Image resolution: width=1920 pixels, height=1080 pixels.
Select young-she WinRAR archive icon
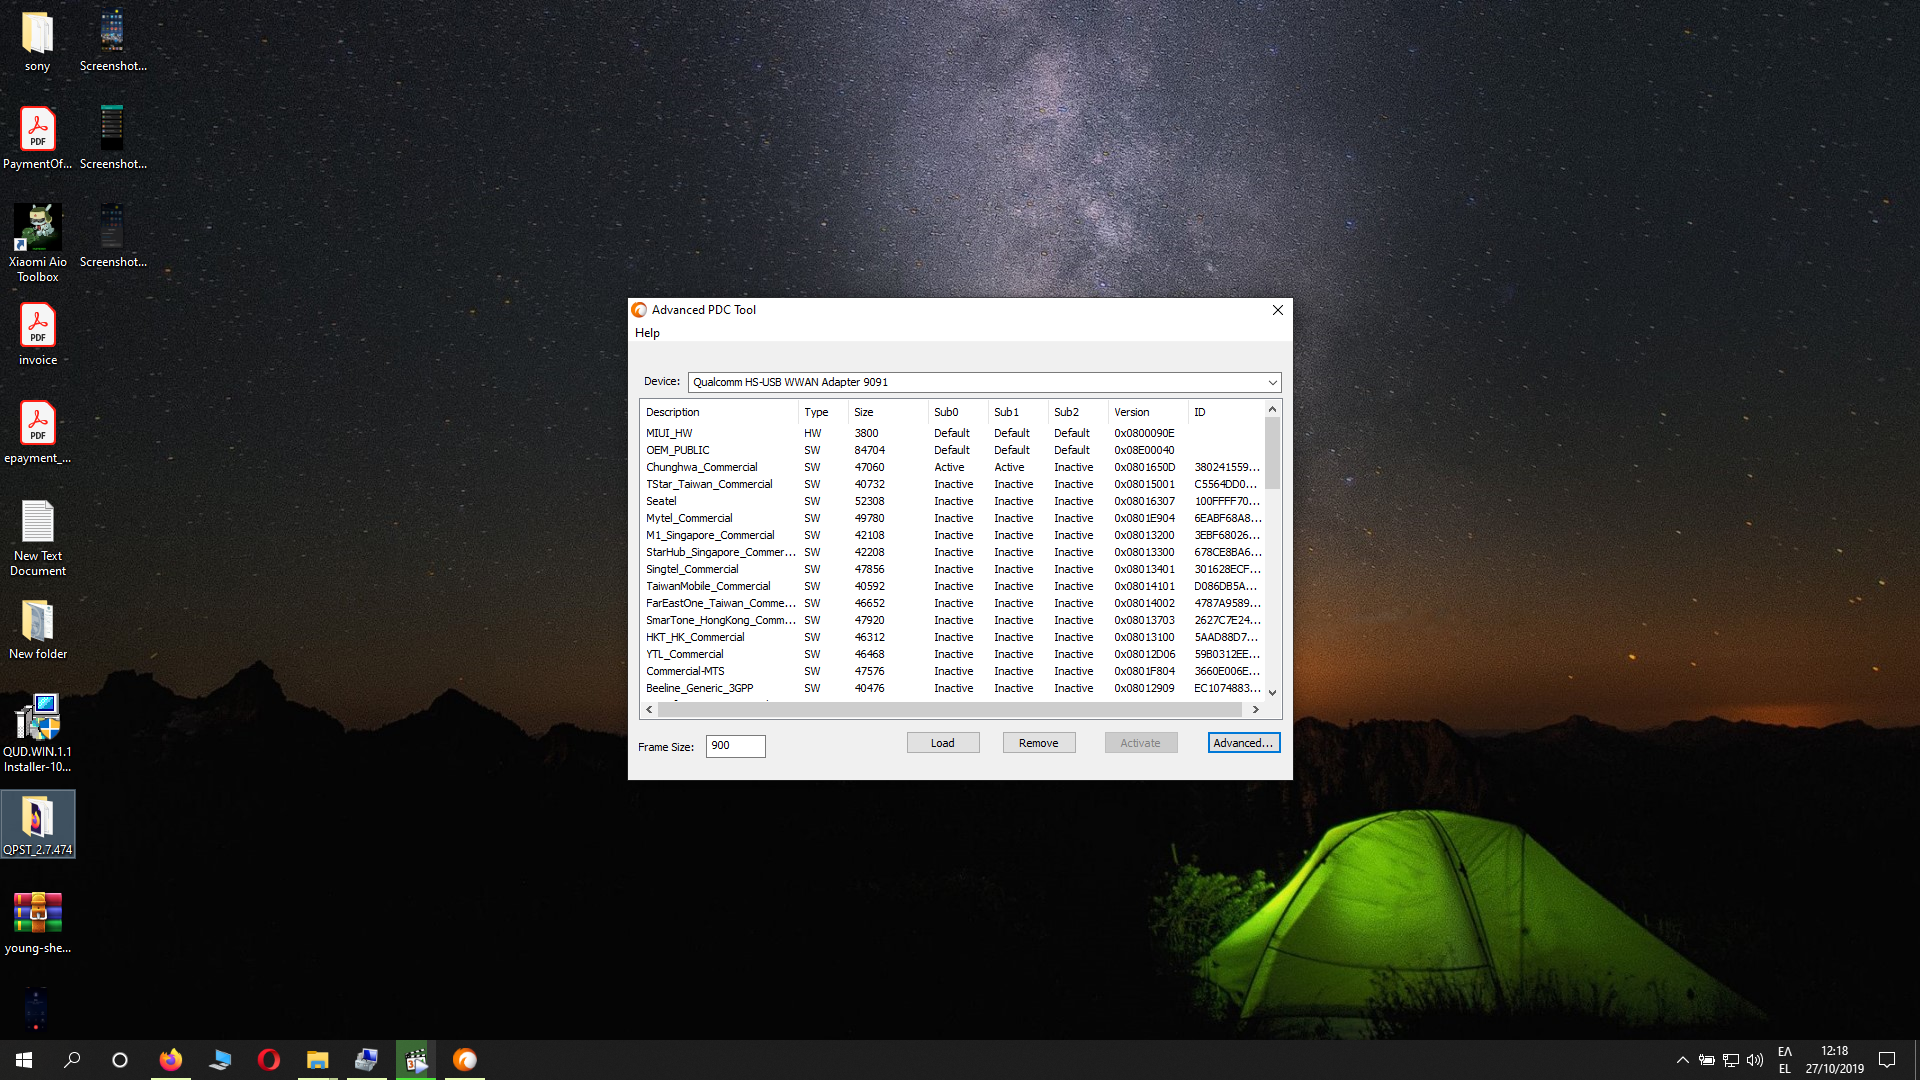tap(38, 922)
